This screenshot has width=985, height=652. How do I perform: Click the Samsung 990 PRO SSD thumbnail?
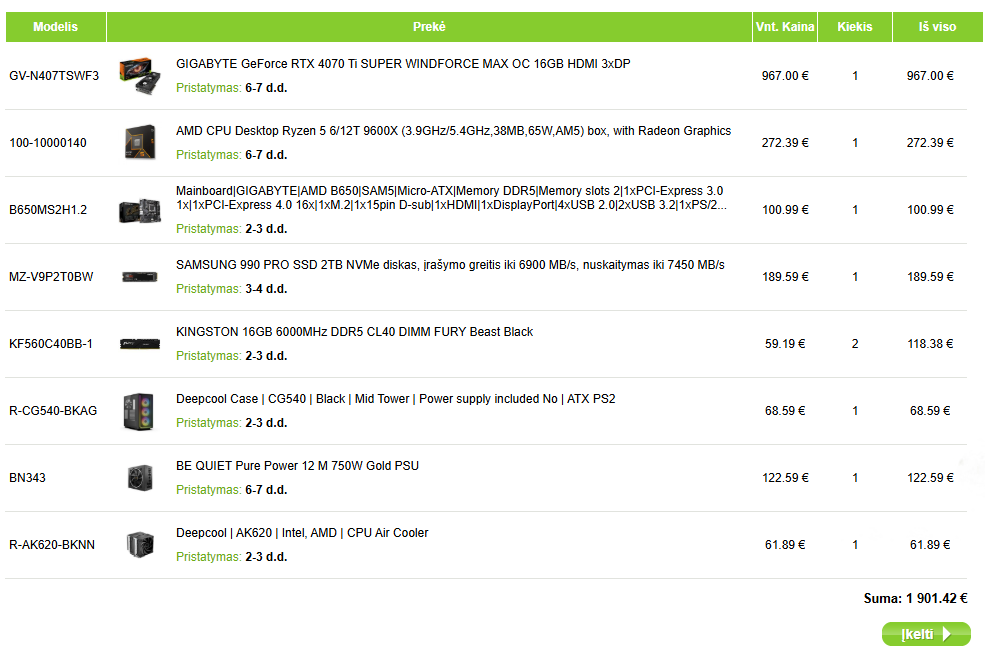coord(139,277)
